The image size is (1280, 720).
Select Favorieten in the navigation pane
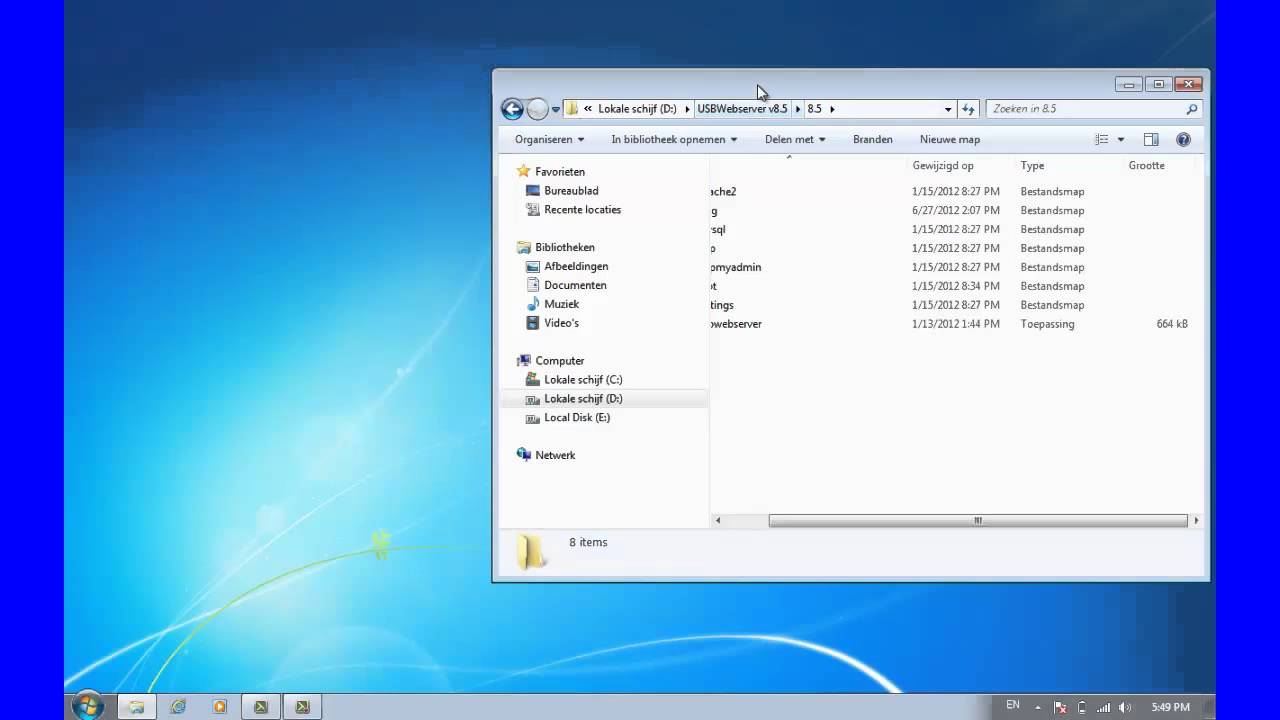click(x=560, y=172)
